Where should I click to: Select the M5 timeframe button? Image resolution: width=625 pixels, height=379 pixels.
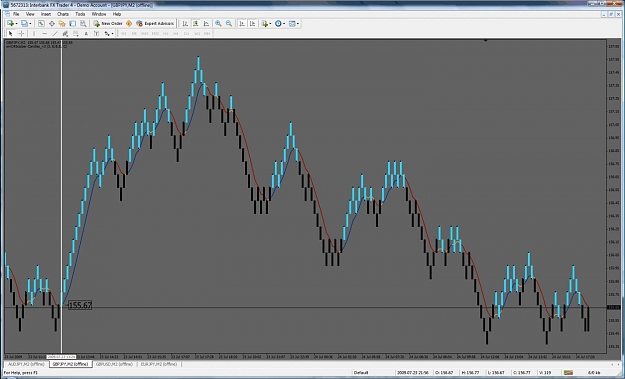(134, 33)
